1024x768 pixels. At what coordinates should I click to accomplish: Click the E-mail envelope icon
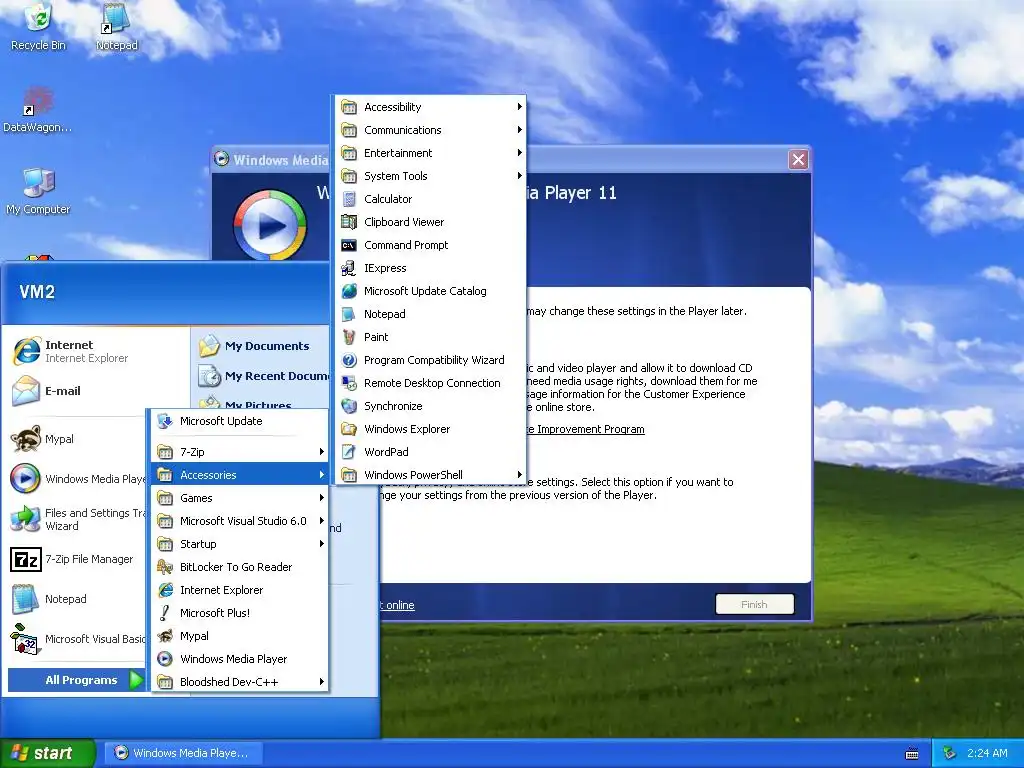[26, 391]
